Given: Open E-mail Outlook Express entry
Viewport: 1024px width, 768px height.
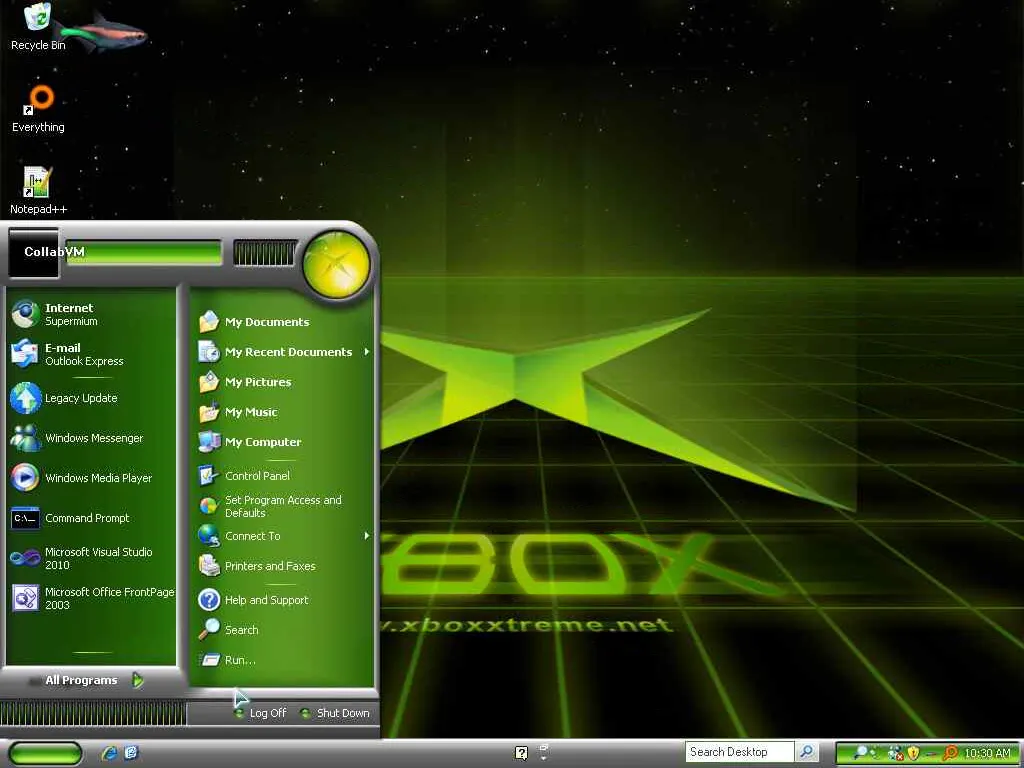Looking at the screenshot, I should tap(91, 354).
